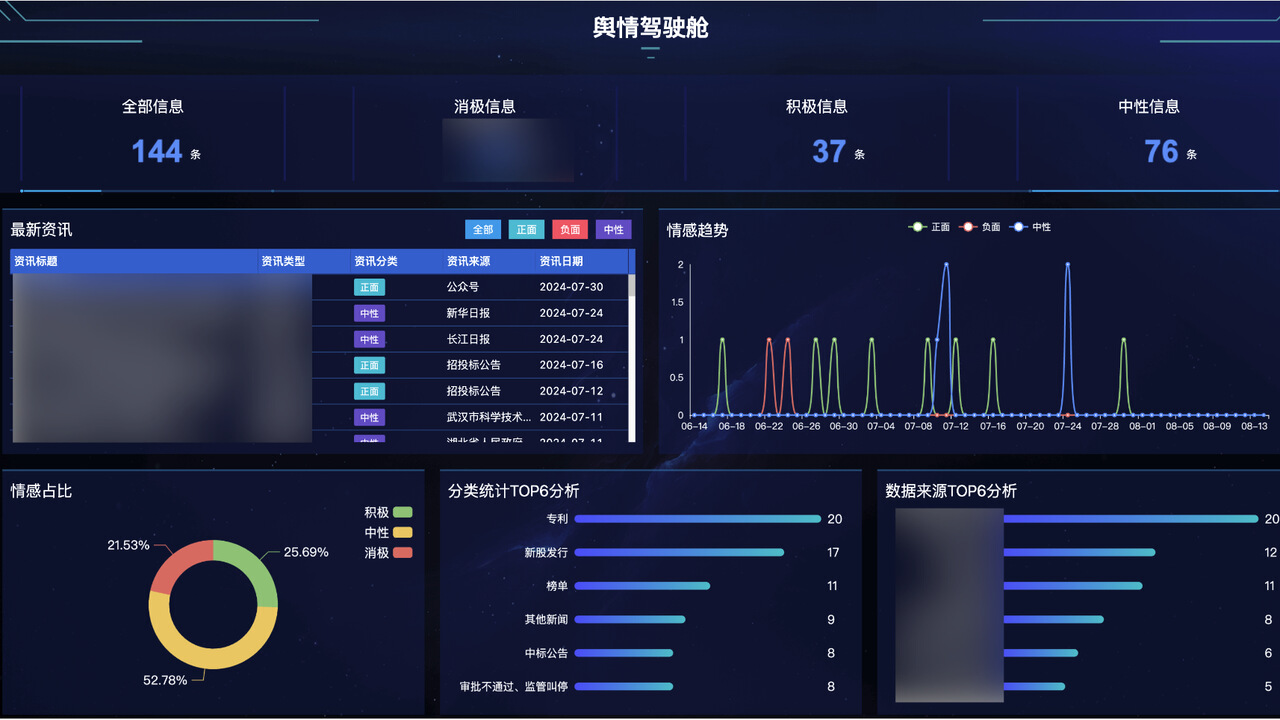
Task: Click the 负面 legend marker in 情感趋势
Action: pos(967,227)
